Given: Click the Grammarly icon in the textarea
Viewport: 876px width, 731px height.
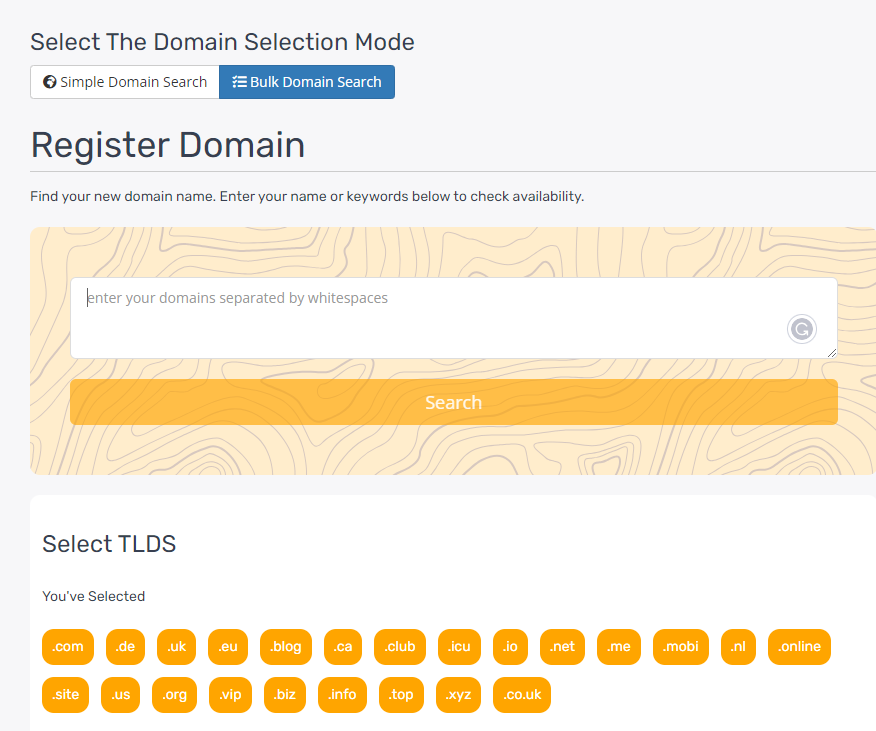Looking at the screenshot, I should coord(801,329).
